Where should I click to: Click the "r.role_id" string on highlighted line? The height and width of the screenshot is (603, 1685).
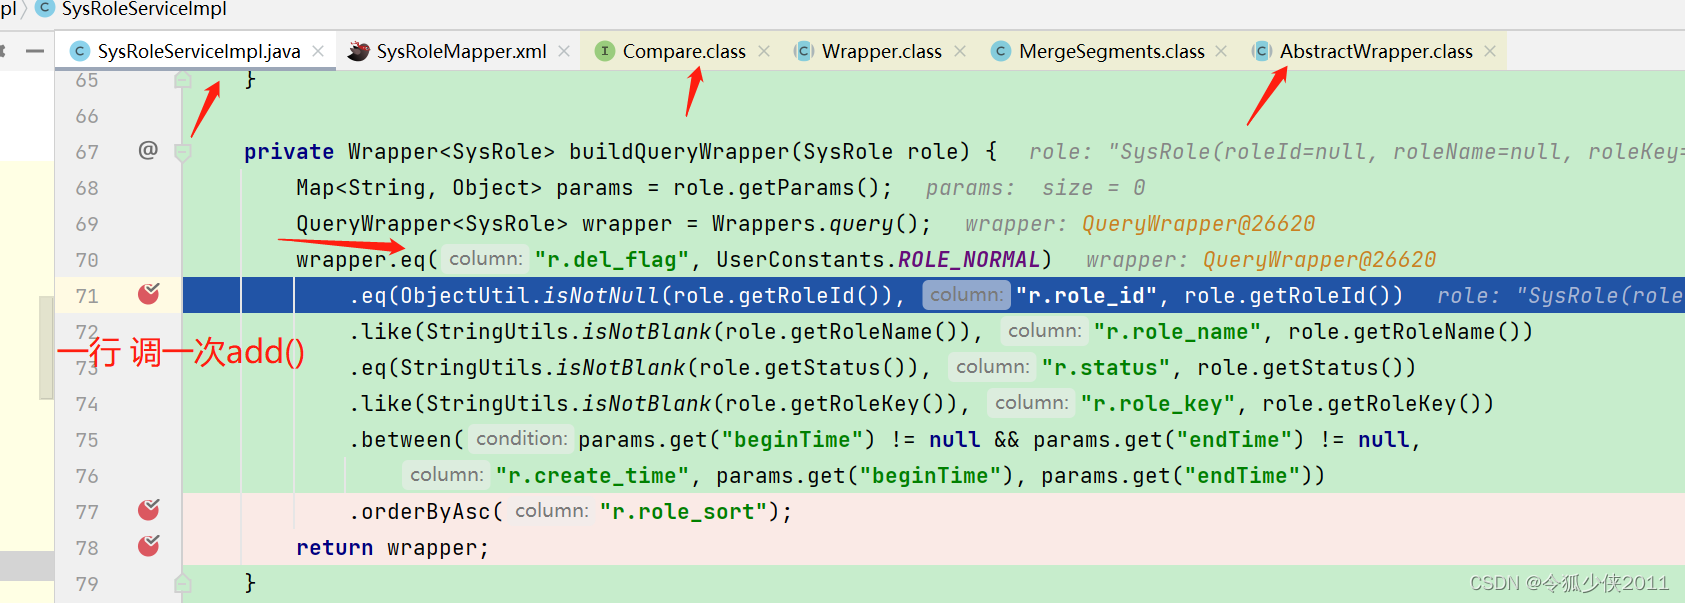(x=1086, y=296)
